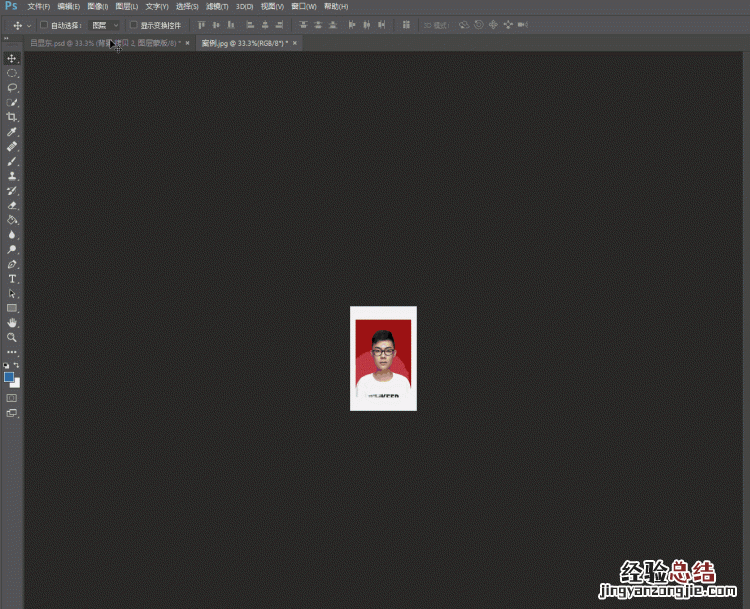The image size is (750, 609).
Task: Open the blue foreground color swatch
Action: click(9, 377)
